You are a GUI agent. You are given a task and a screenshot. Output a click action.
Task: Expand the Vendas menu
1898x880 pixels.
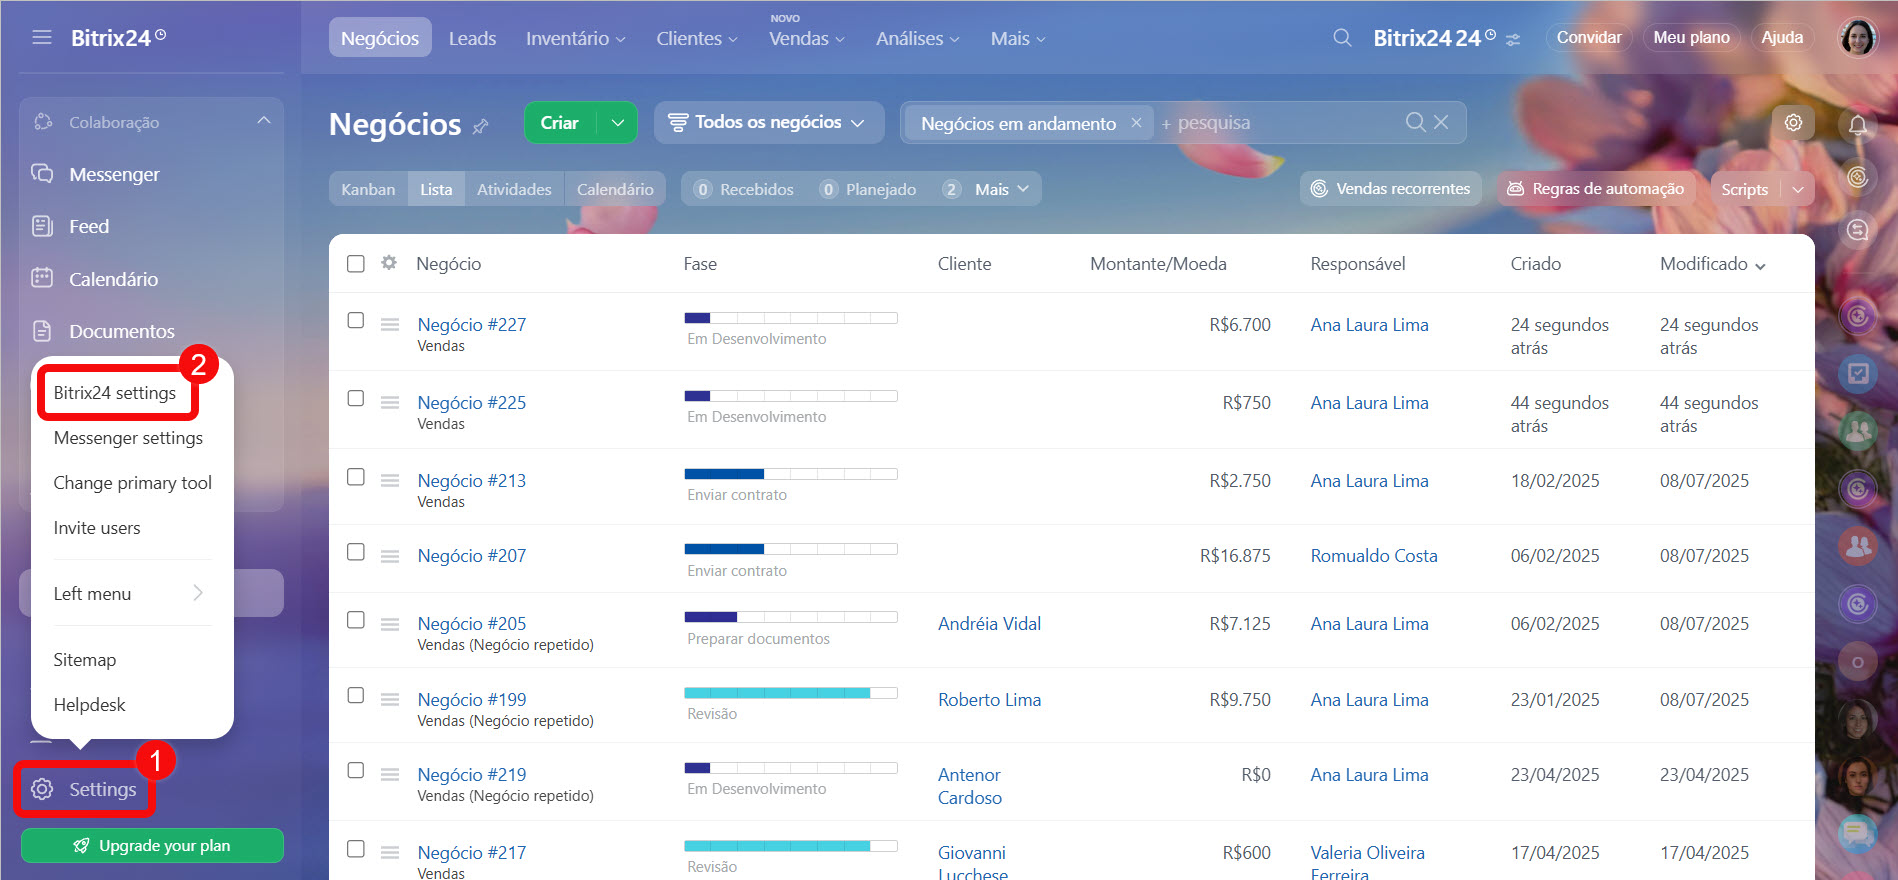coord(806,38)
